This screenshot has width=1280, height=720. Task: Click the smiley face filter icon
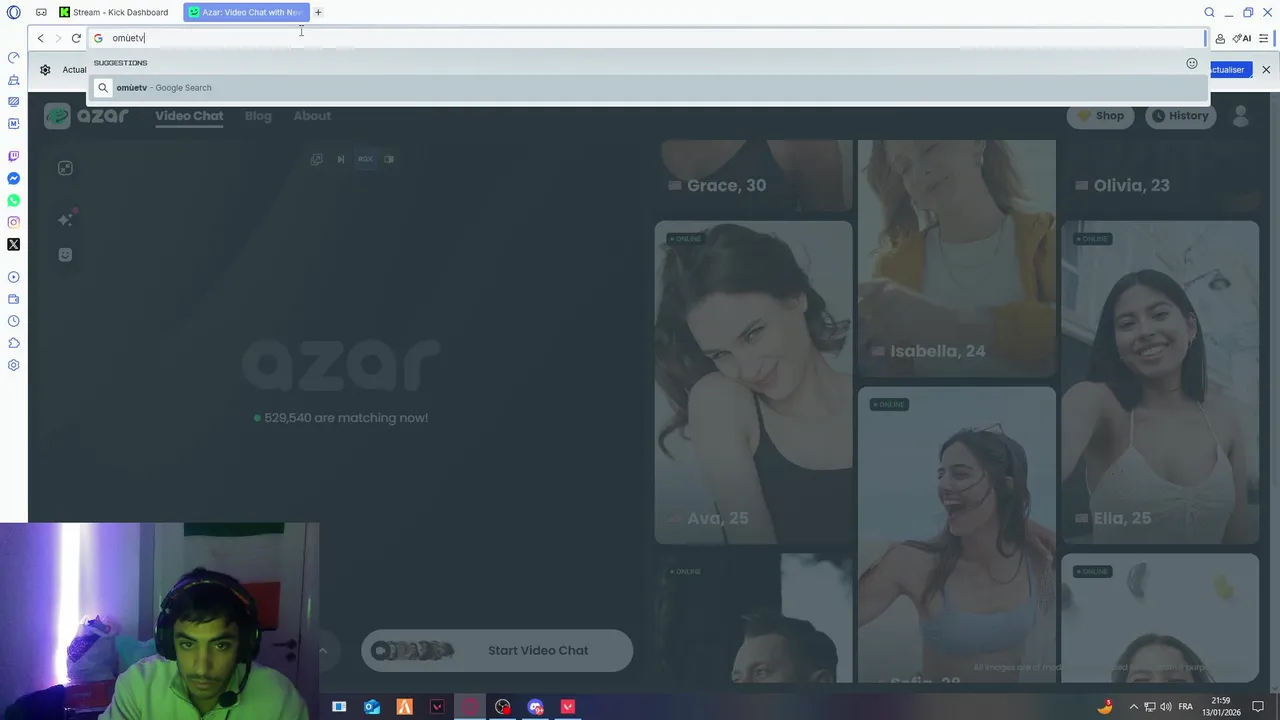(65, 255)
